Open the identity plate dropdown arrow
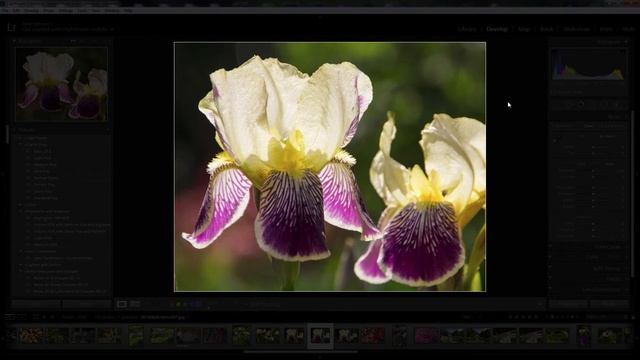640x360 pixels. pyautogui.click(x=111, y=29)
